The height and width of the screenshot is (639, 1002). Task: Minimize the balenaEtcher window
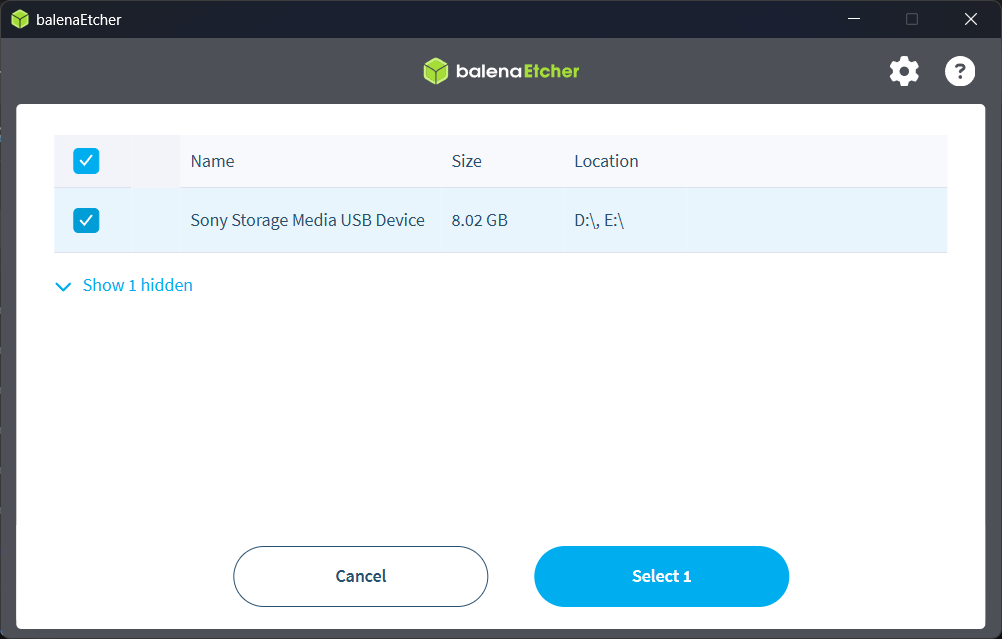pos(853,18)
